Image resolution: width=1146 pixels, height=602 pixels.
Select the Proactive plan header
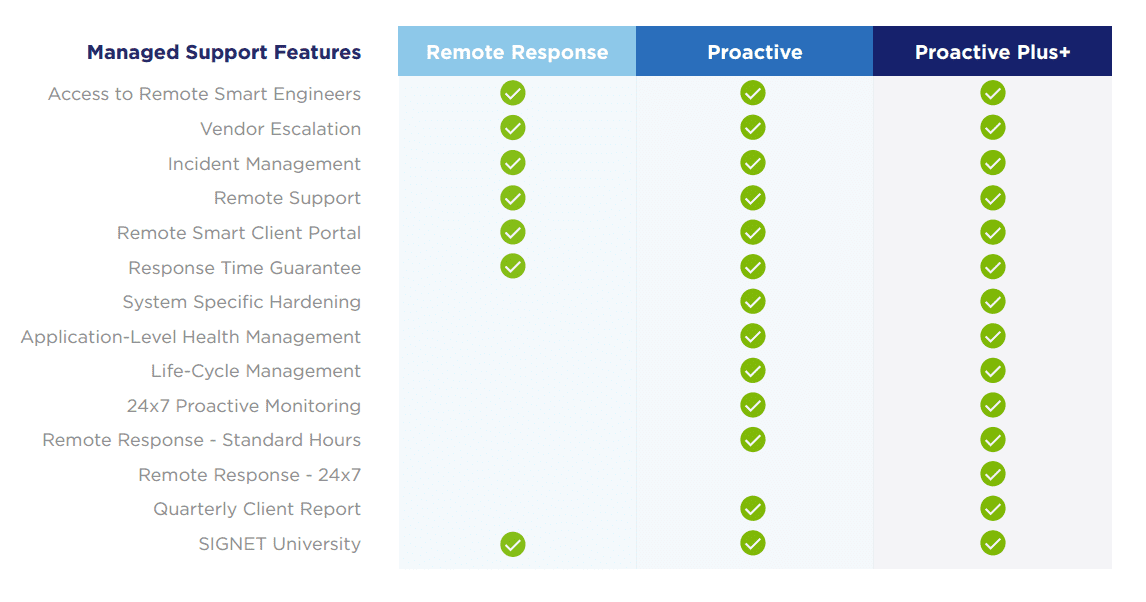point(754,51)
